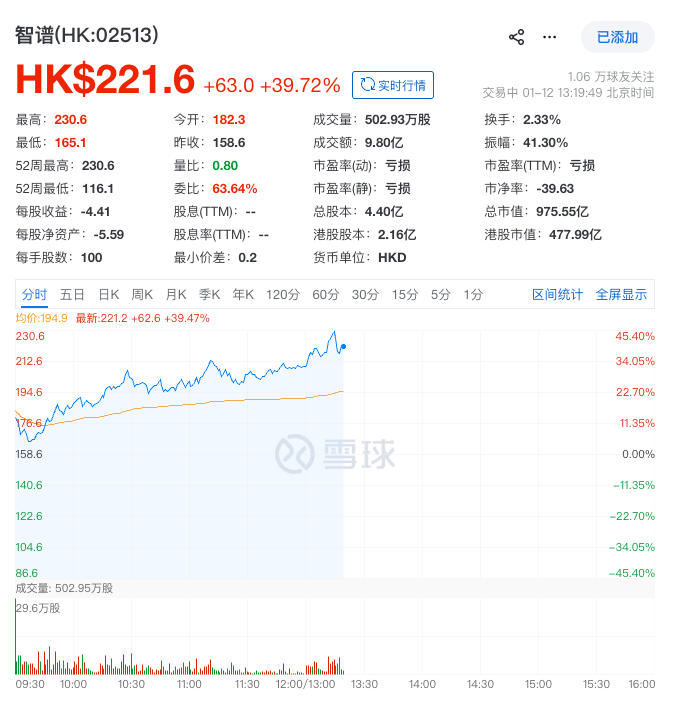681x707 pixels.
Task: Click the share icon near the title
Action: [516, 37]
